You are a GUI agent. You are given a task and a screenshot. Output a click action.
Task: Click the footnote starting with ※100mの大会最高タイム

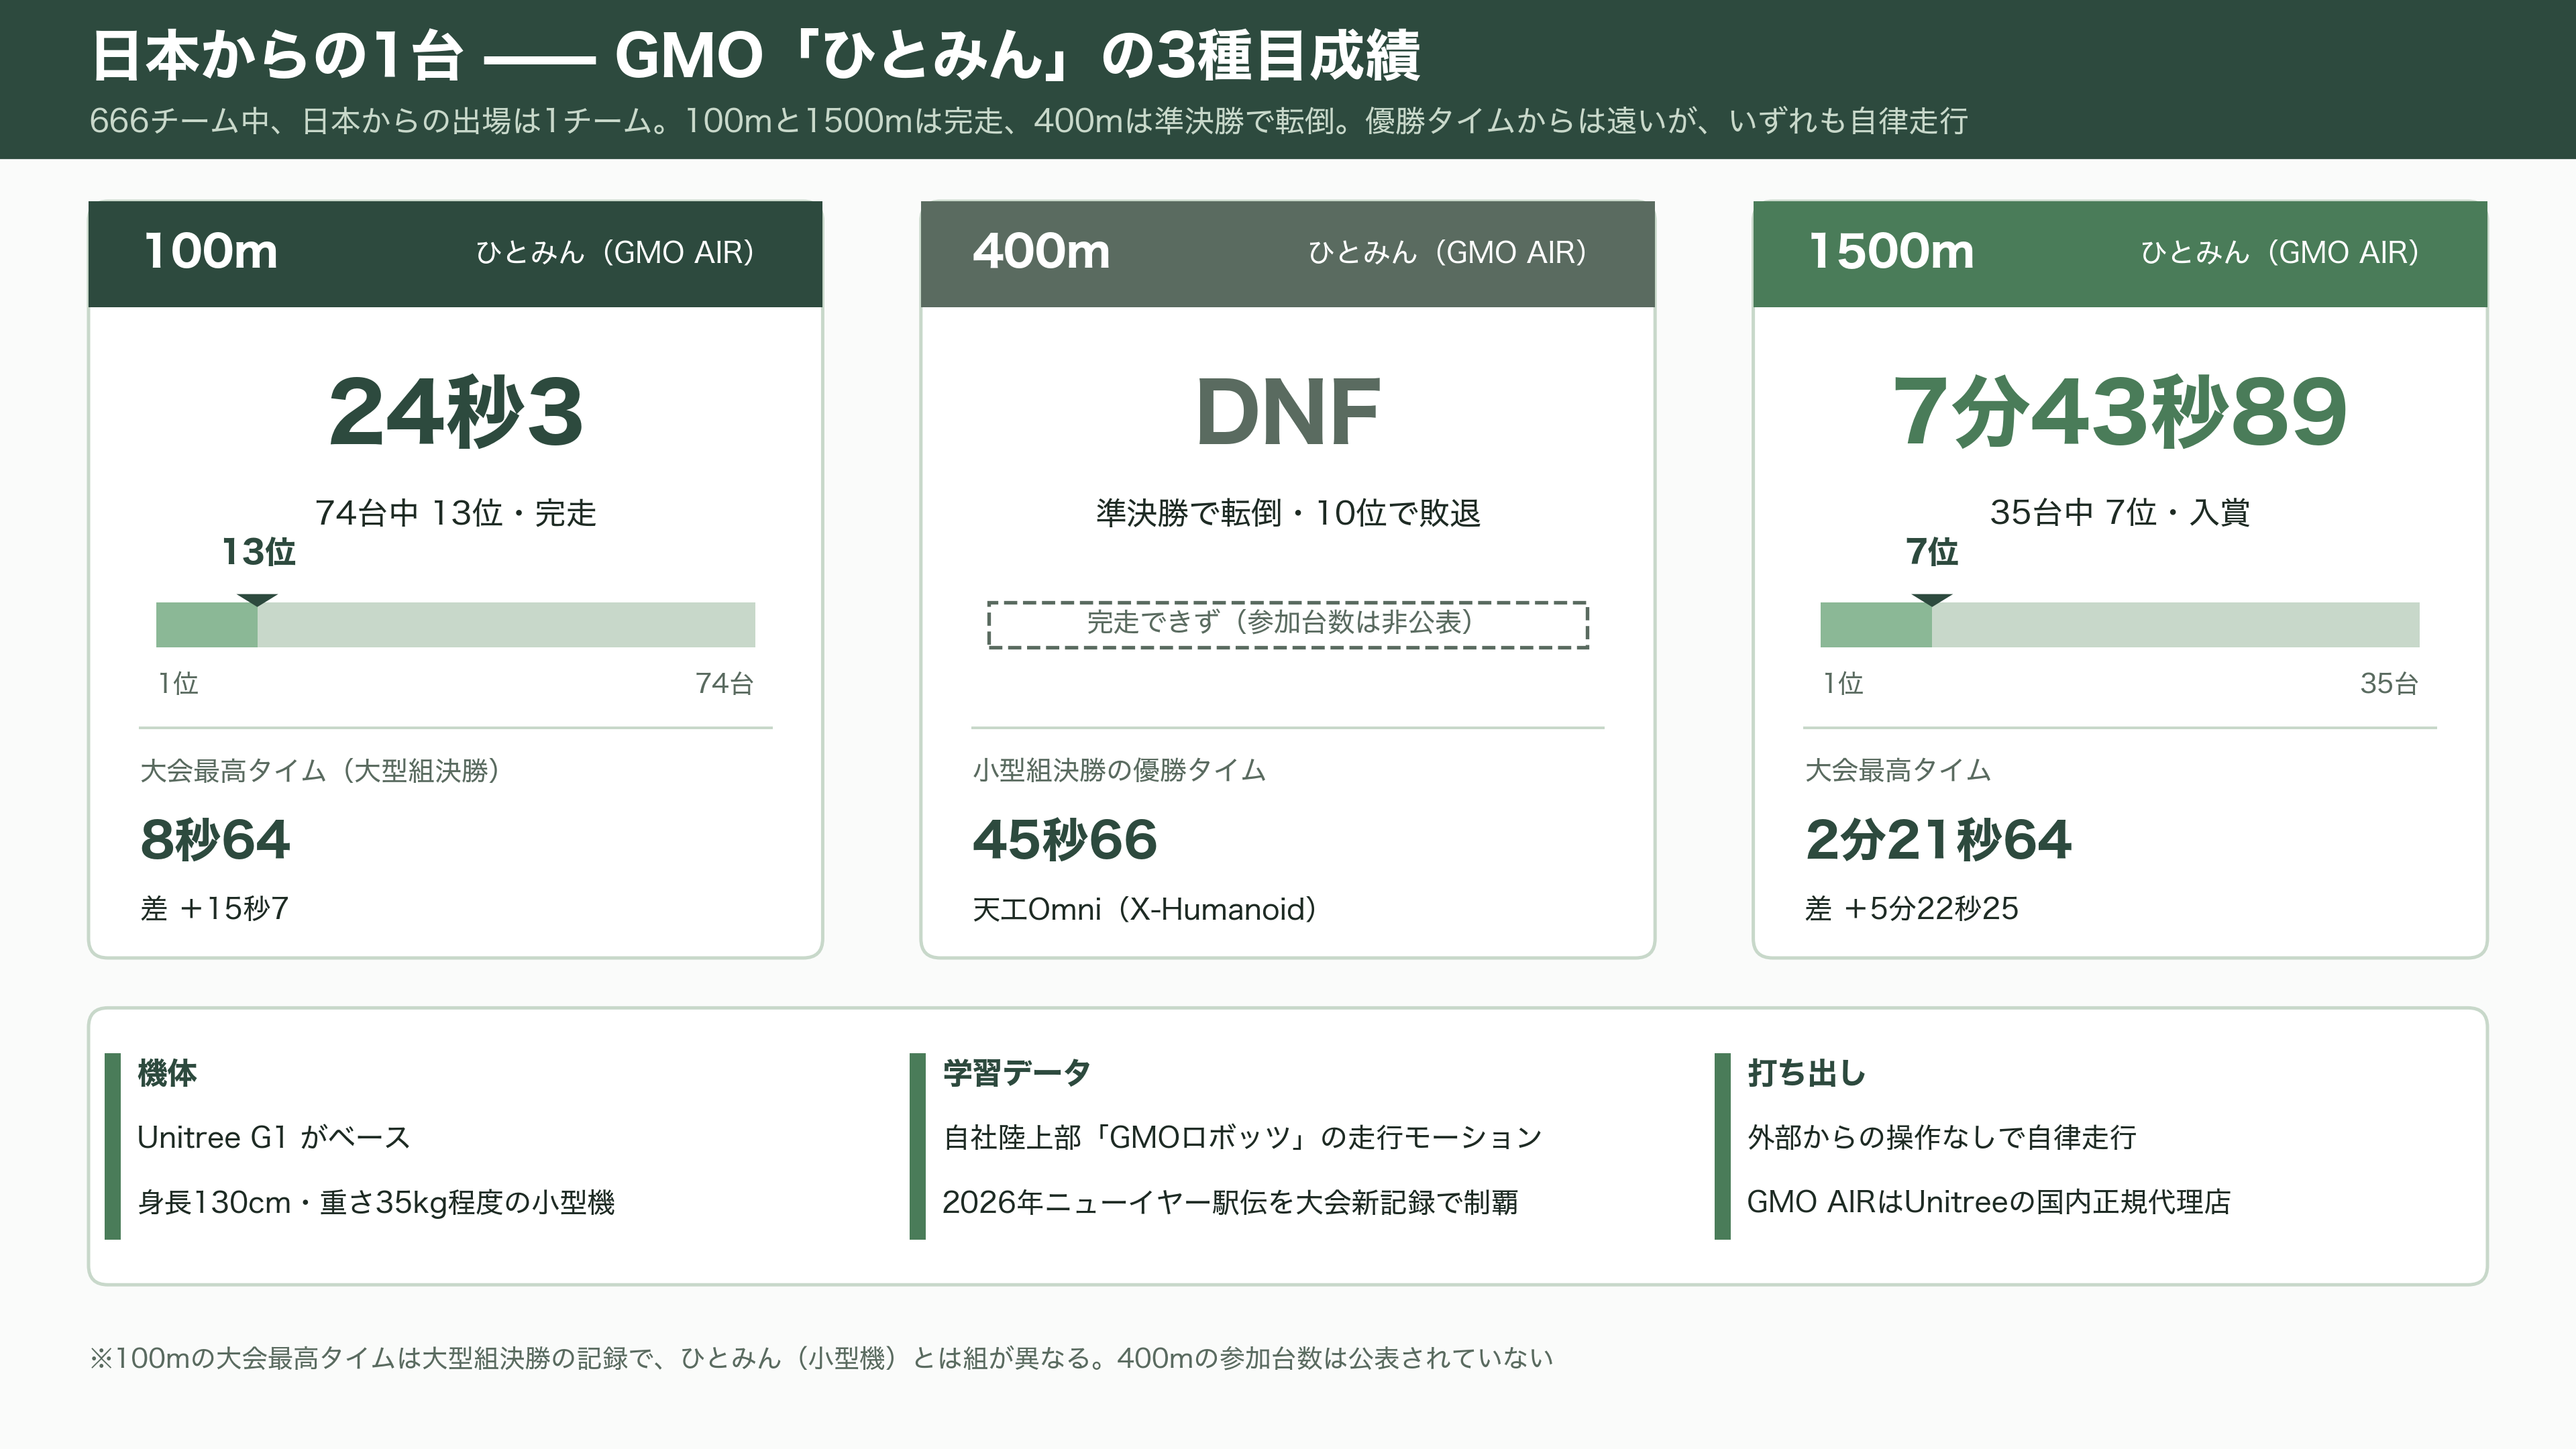click(x=821, y=1358)
